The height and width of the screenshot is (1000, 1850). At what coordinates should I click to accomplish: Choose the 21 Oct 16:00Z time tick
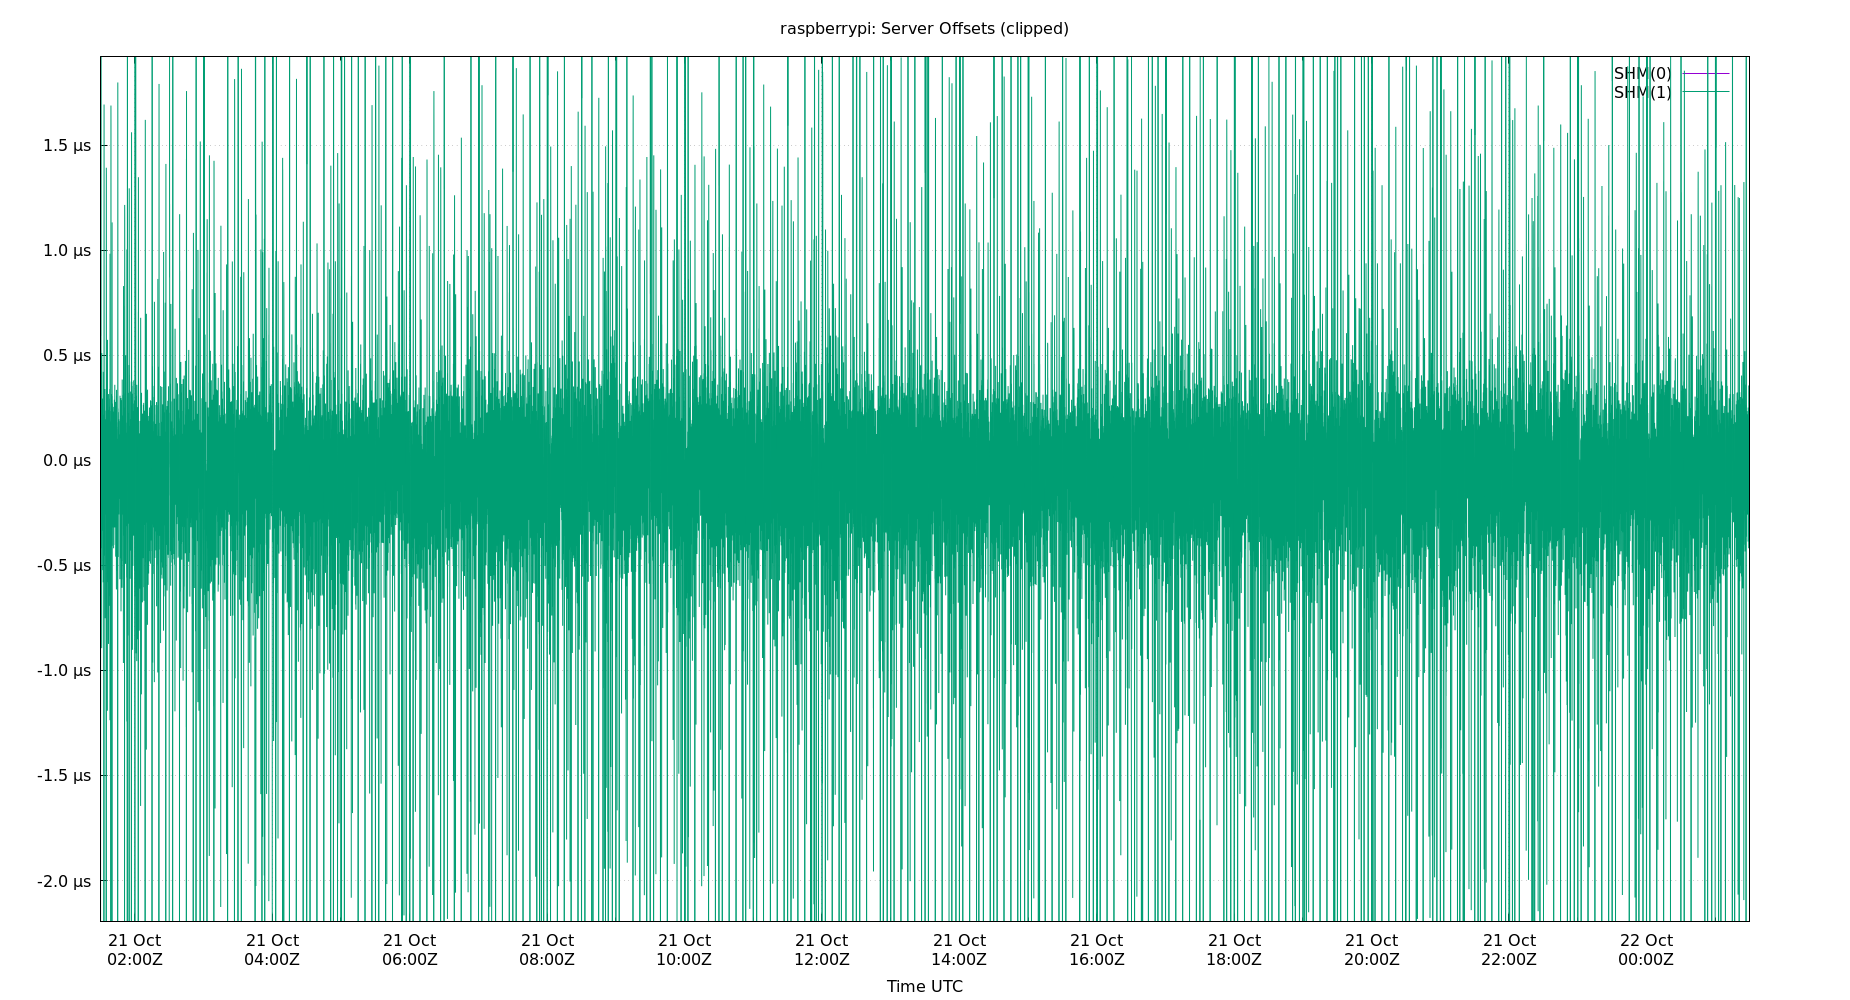tap(1097, 950)
